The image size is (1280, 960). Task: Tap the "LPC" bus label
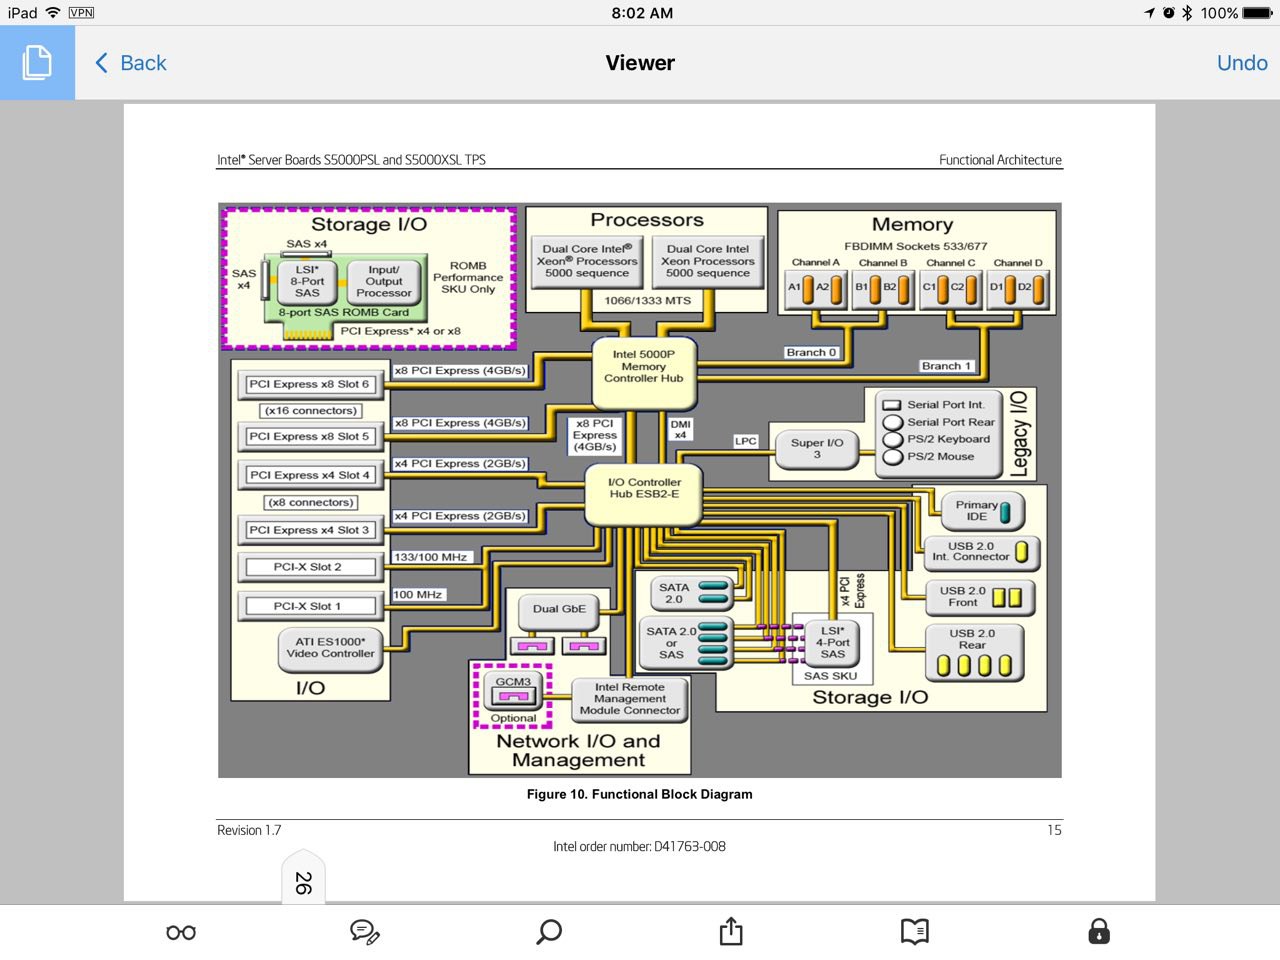(x=746, y=441)
